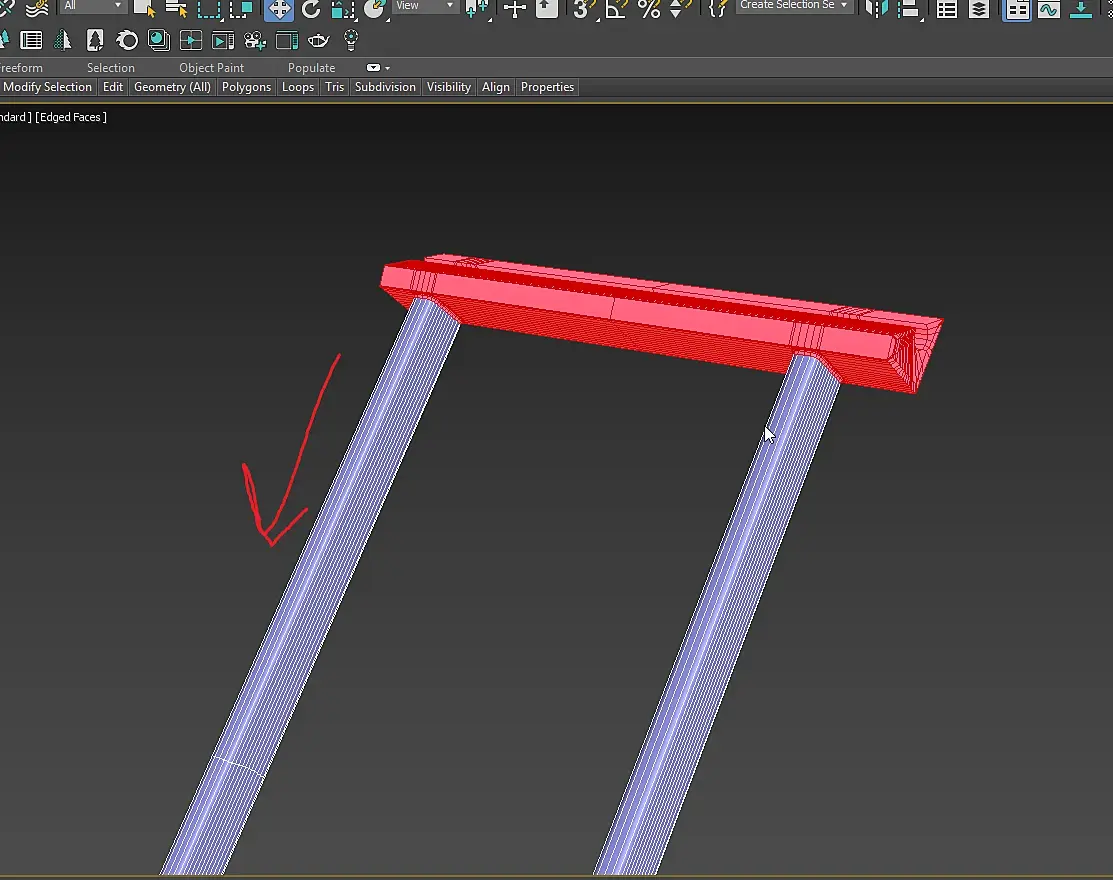Open the Populate ribbon tab
Viewport: 1113px width, 880px height.
(x=312, y=67)
